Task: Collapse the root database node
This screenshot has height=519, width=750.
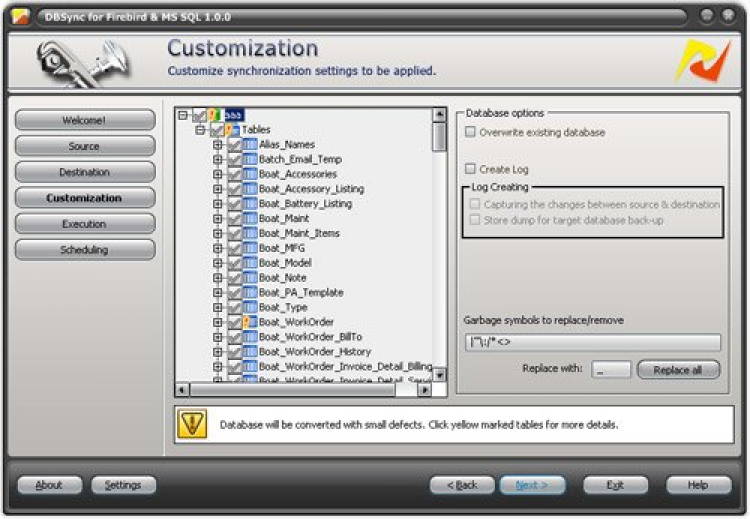Action: tap(183, 115)
